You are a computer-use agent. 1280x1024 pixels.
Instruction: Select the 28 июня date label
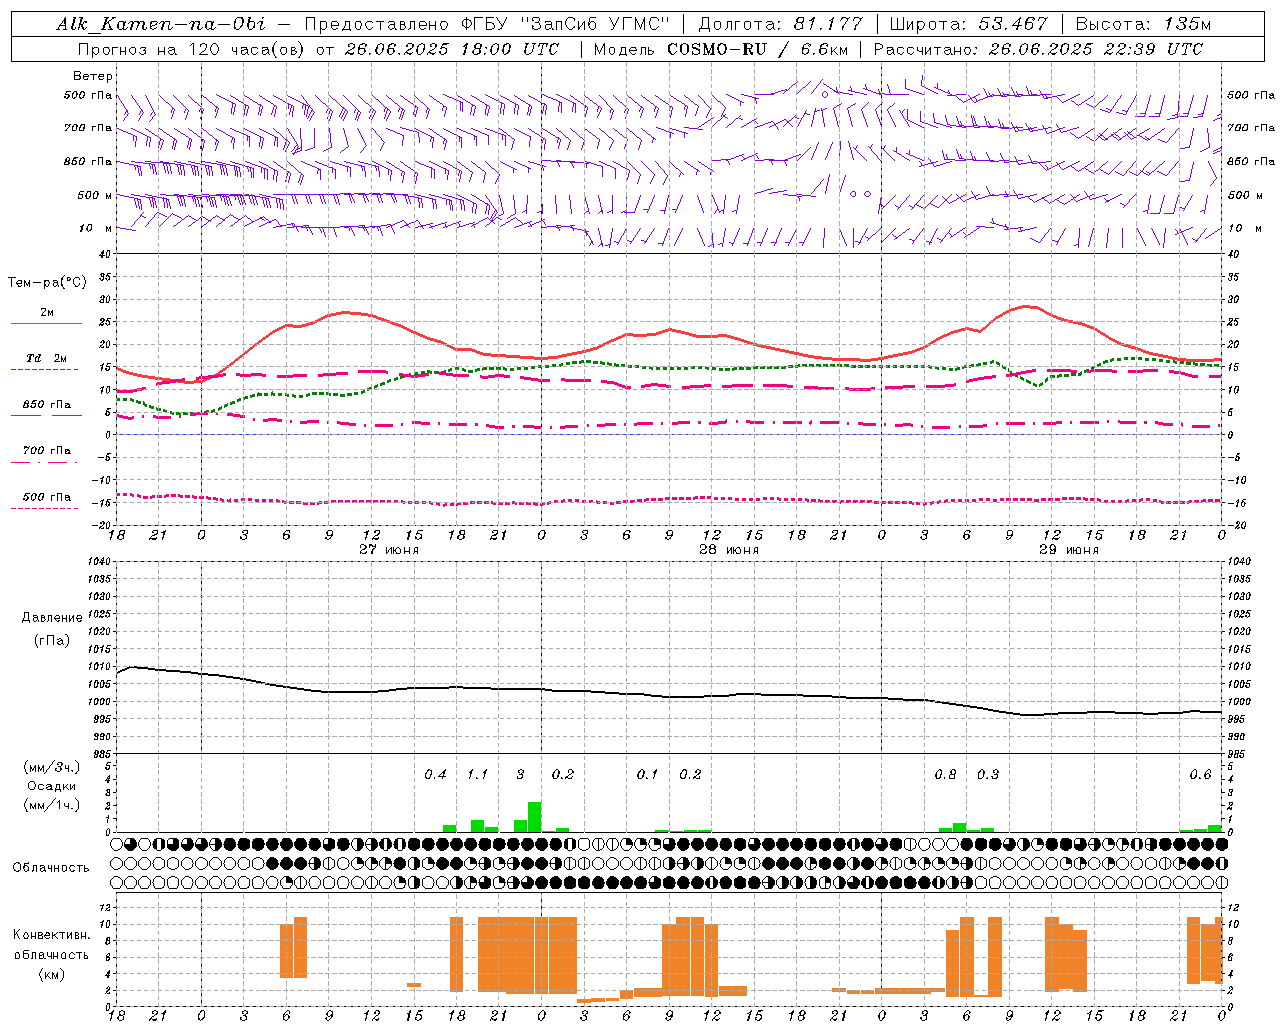[729, 549]
